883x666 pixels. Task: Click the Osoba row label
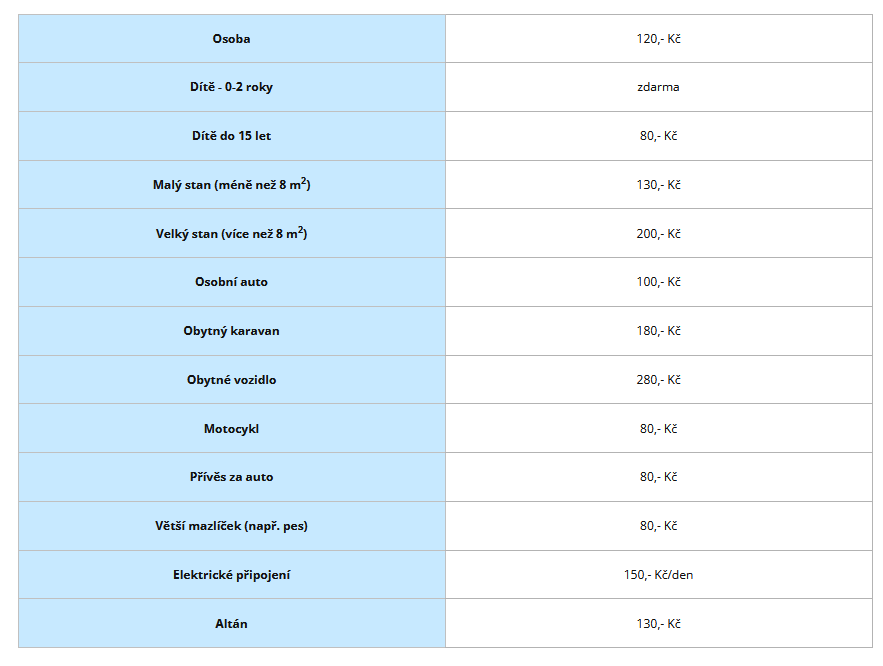tap(231, 39)
